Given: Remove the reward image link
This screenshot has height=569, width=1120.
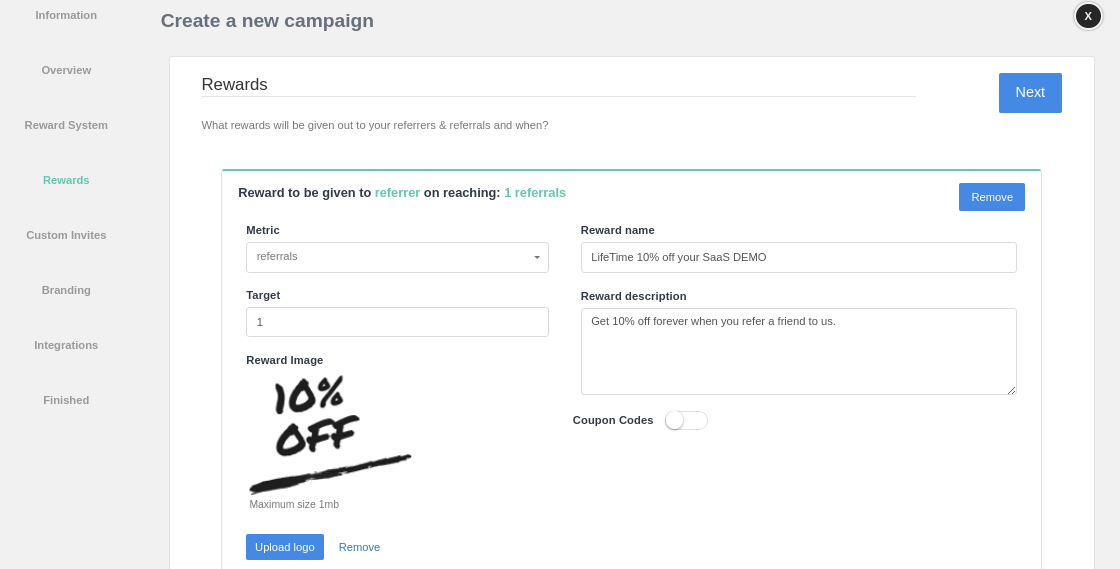Looking at the screenshot, I should click(359, 547).
